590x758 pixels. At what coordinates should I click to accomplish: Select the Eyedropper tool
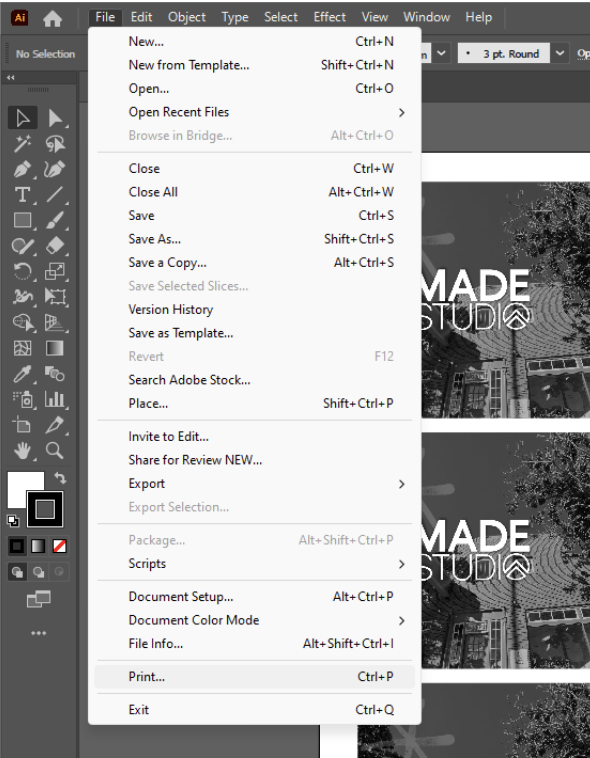pos(23,374)
